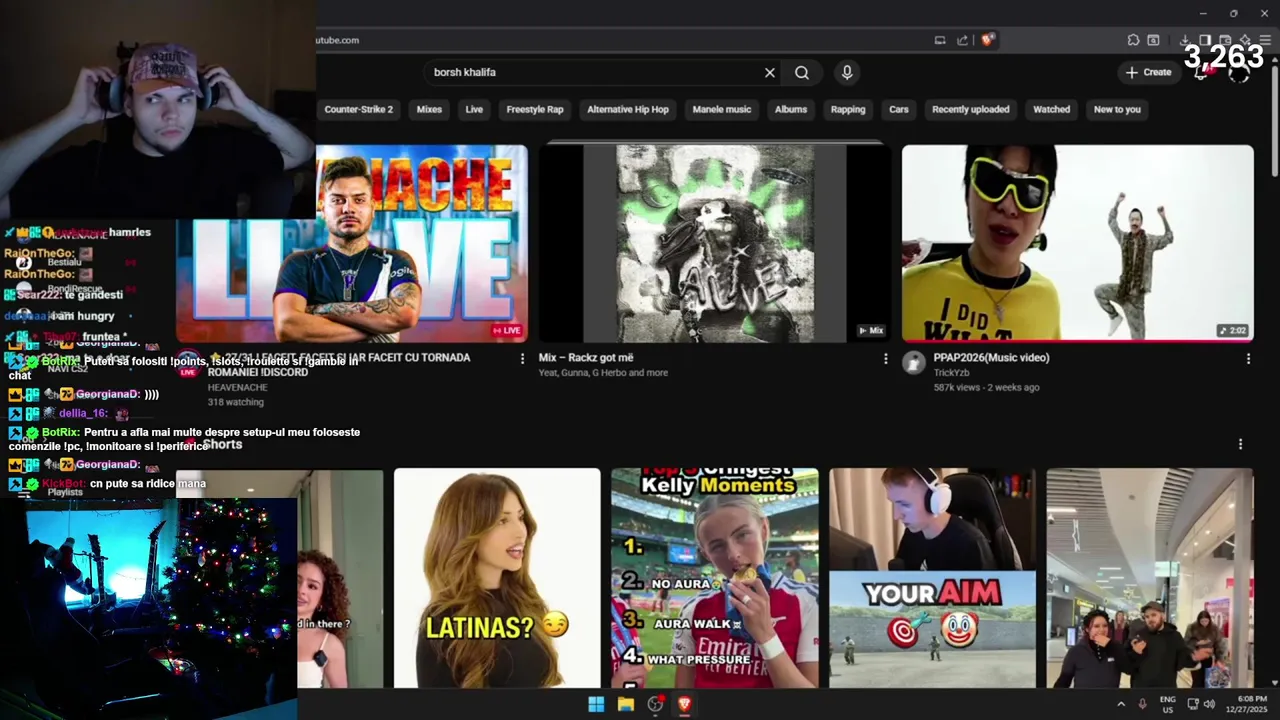
Task: Select the Recently uploaded chip
Action: 971,109
